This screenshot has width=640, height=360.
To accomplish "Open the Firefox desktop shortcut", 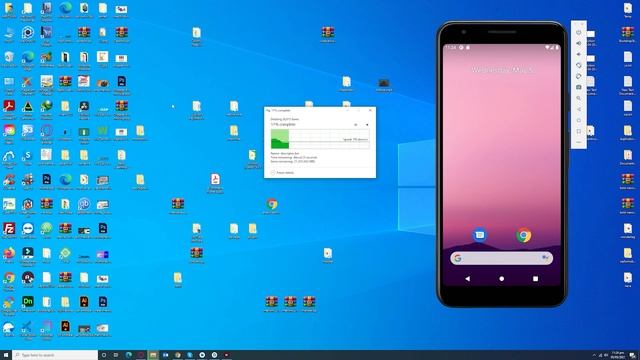I will [x=9, y=254].
